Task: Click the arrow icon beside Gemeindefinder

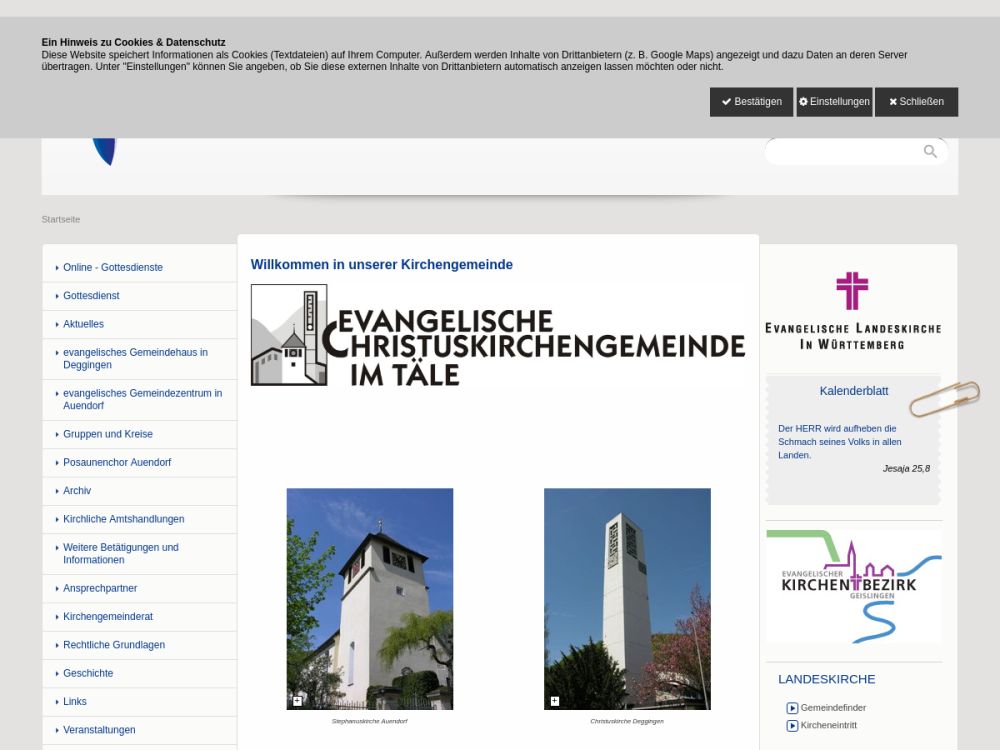Action: [792, 708]
